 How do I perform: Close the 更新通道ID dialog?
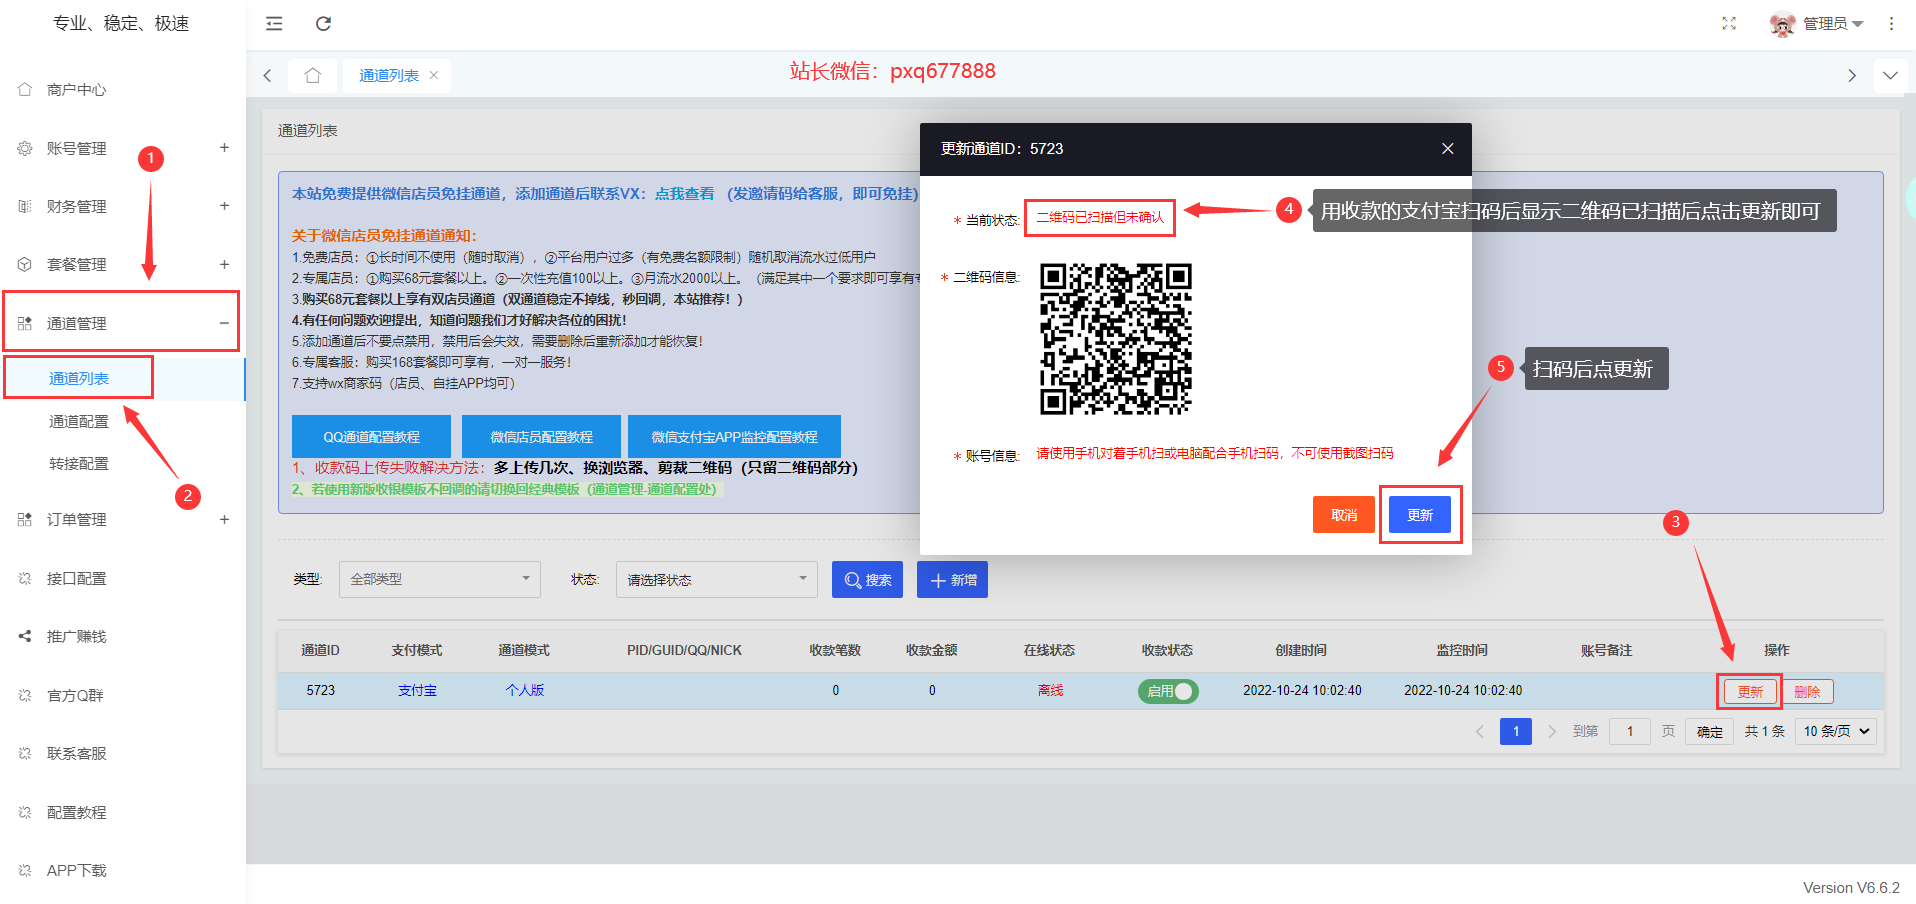1447,149
